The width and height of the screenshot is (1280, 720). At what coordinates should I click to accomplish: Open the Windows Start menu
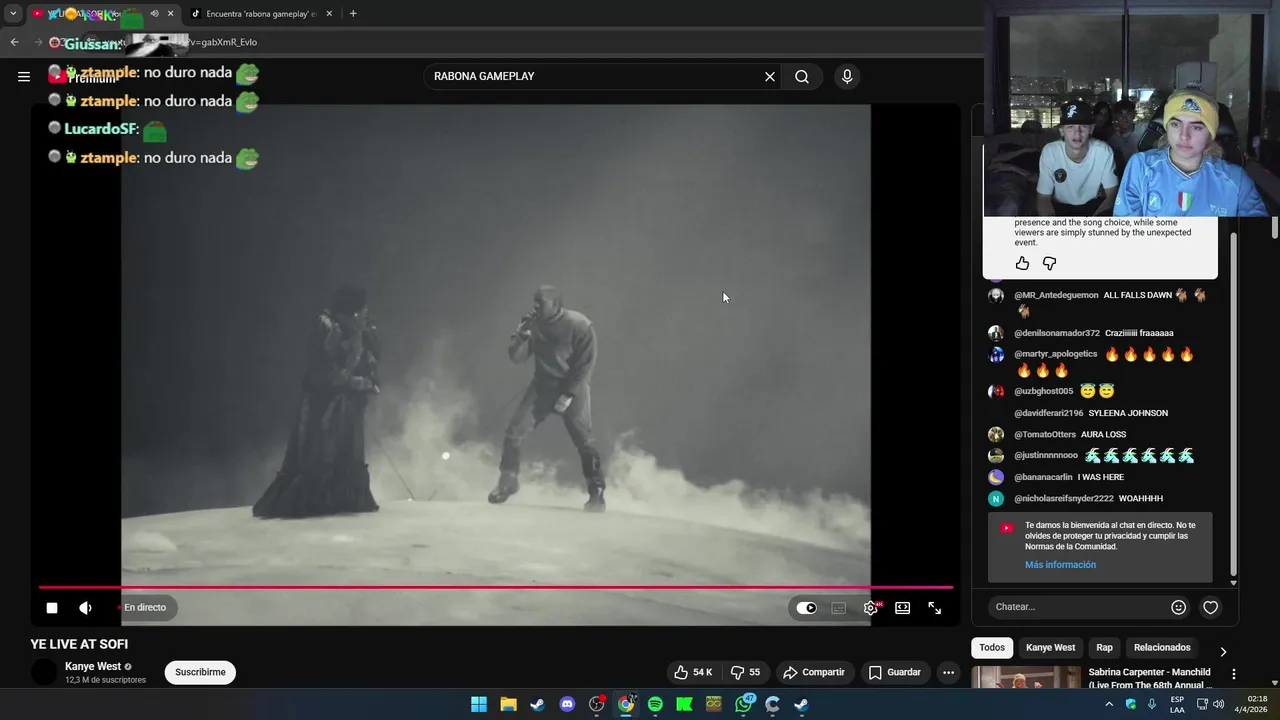(479, 704)
